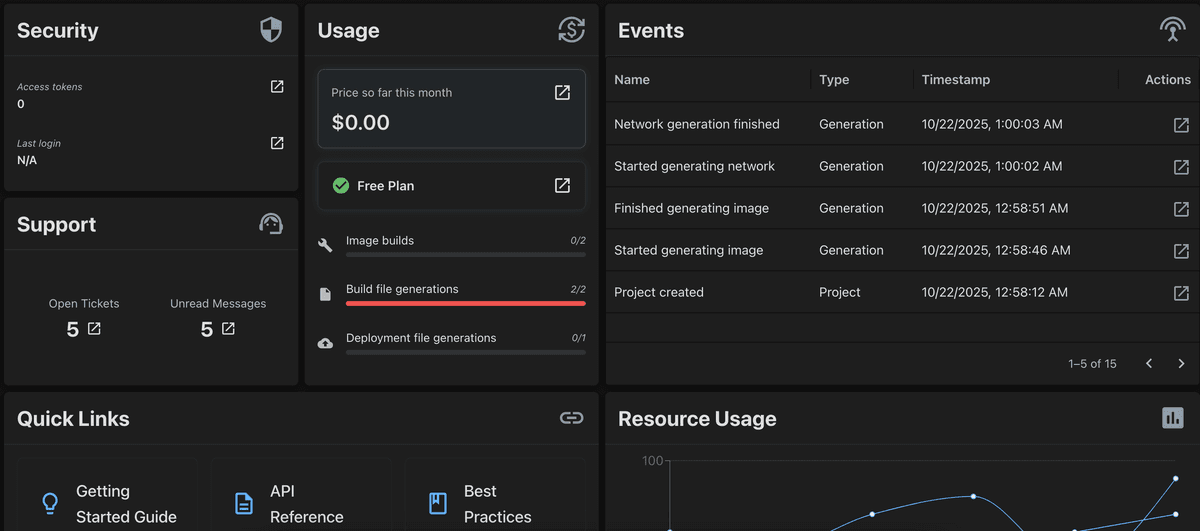Image resolution: width=1200 pixels, height=531 pixels.
Task: Click the Quick Links chain icon
Action: [x=571, y=418]
